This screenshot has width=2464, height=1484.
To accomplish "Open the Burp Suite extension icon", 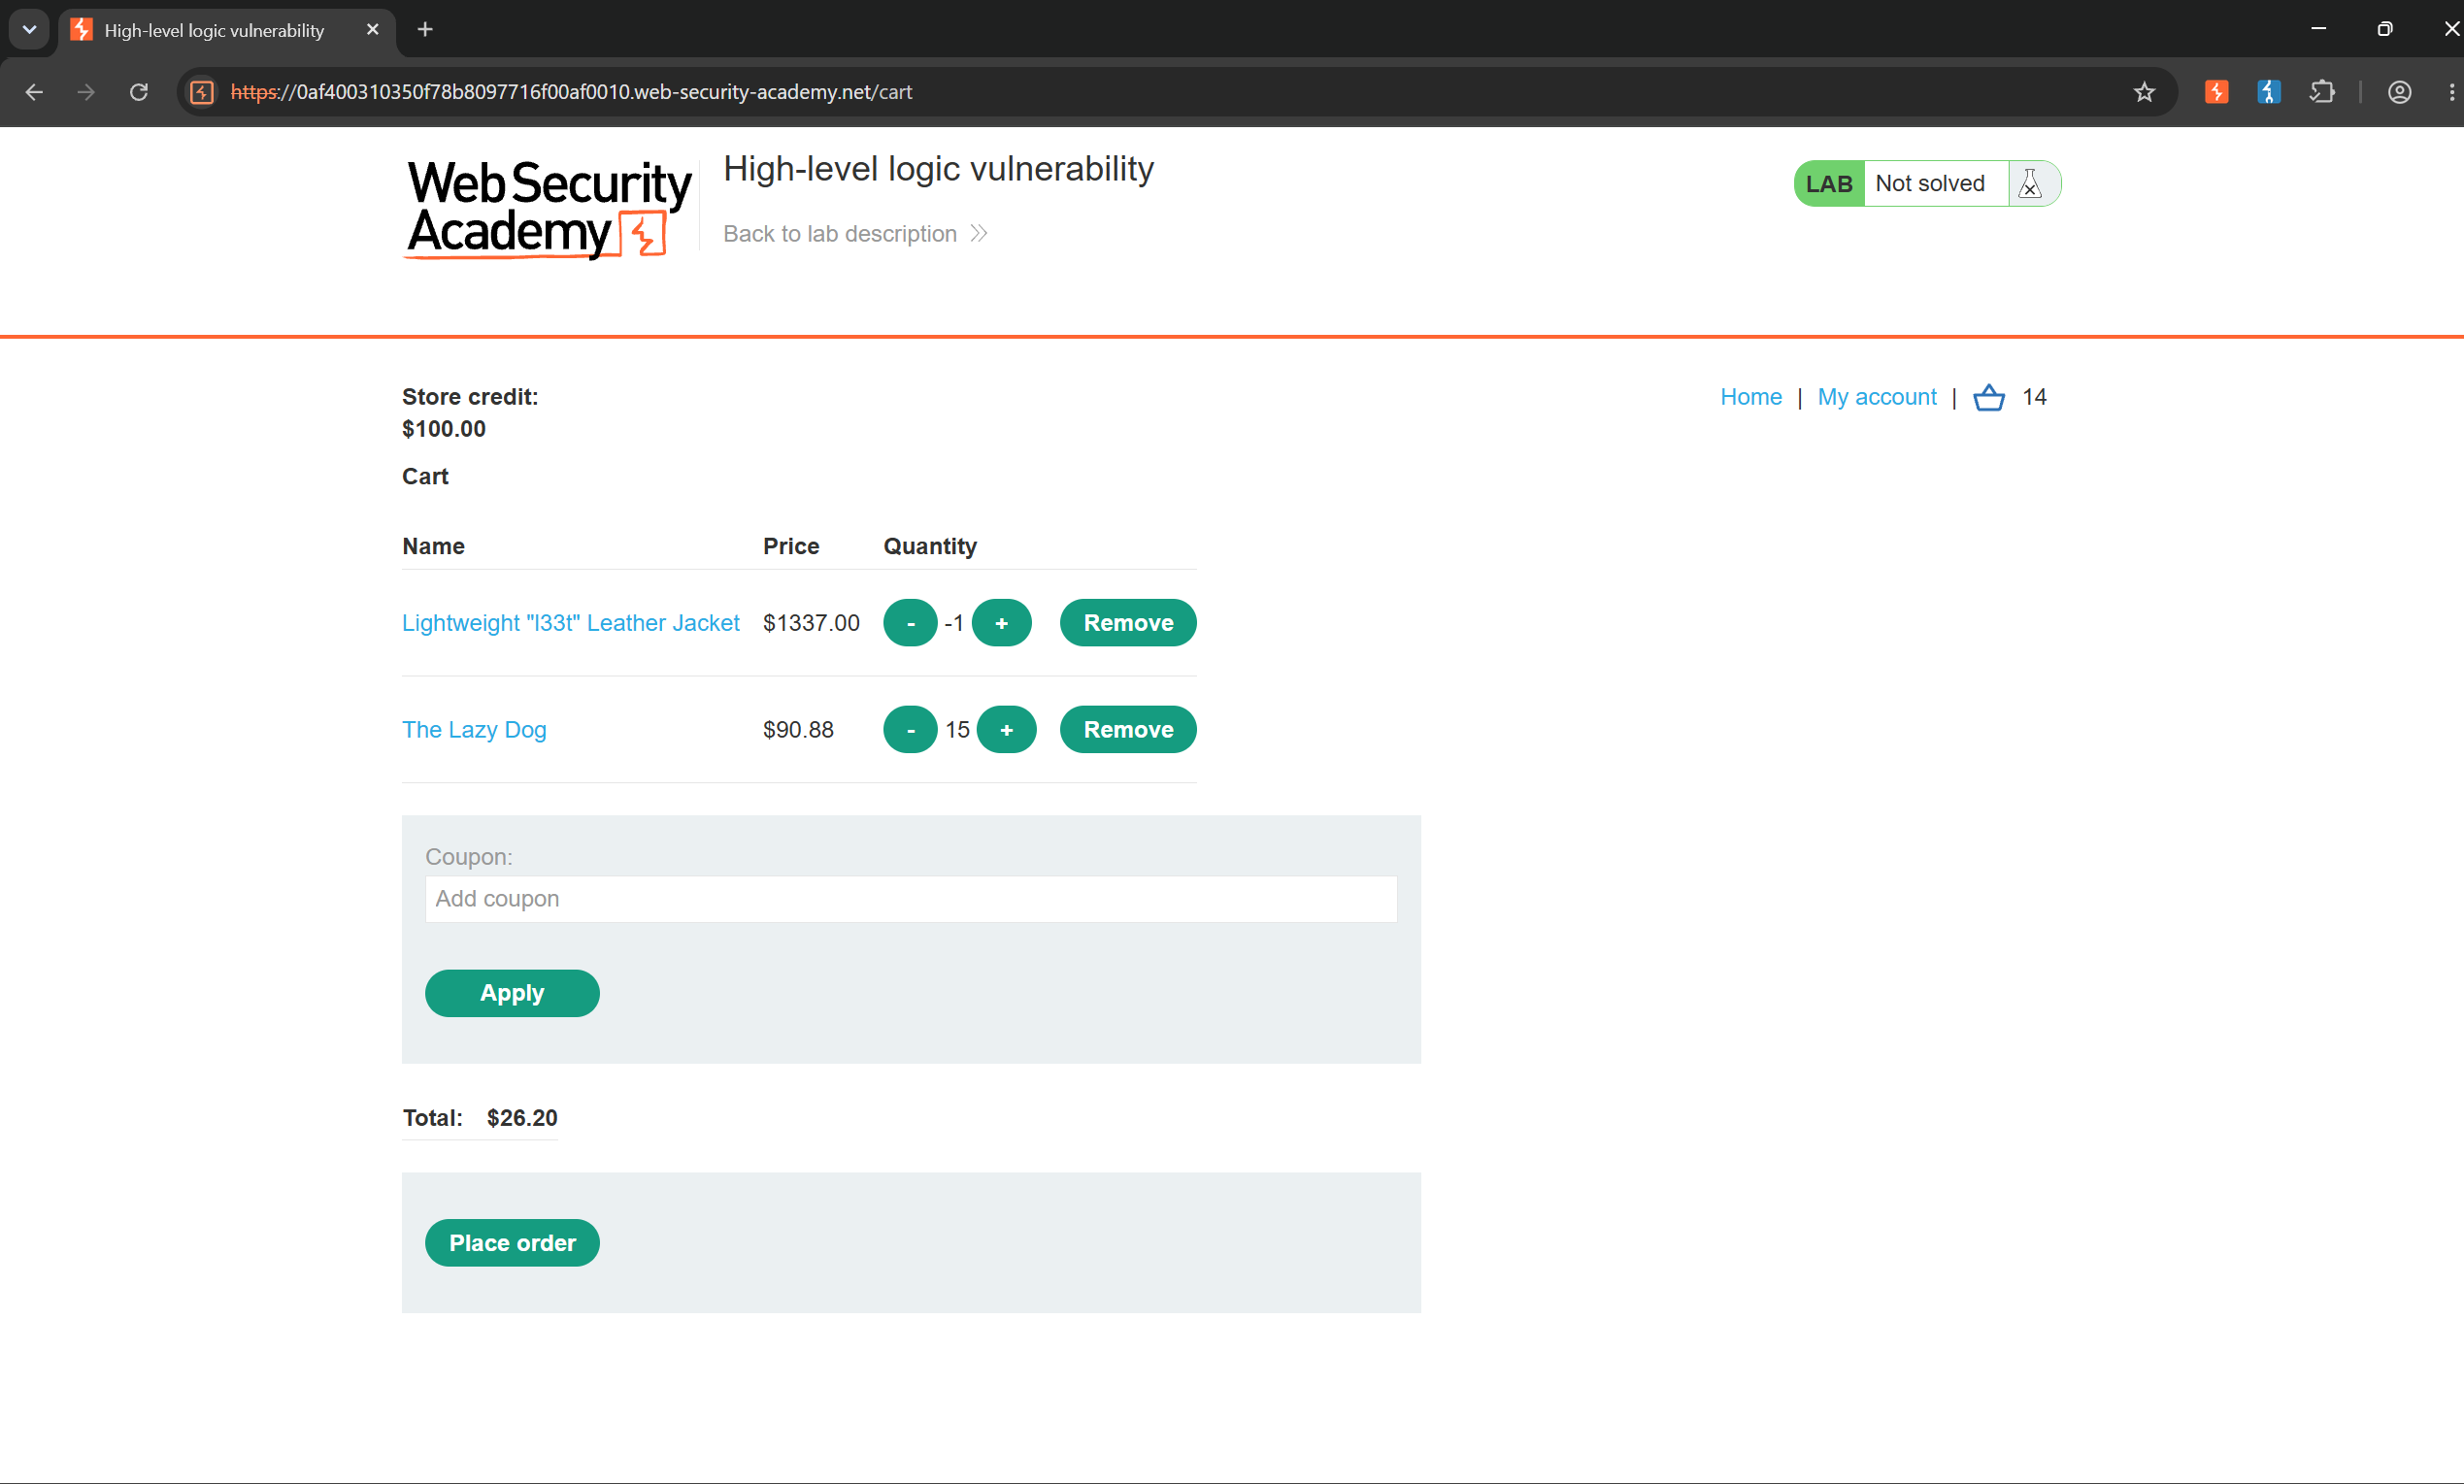I will click(2216, 92).
